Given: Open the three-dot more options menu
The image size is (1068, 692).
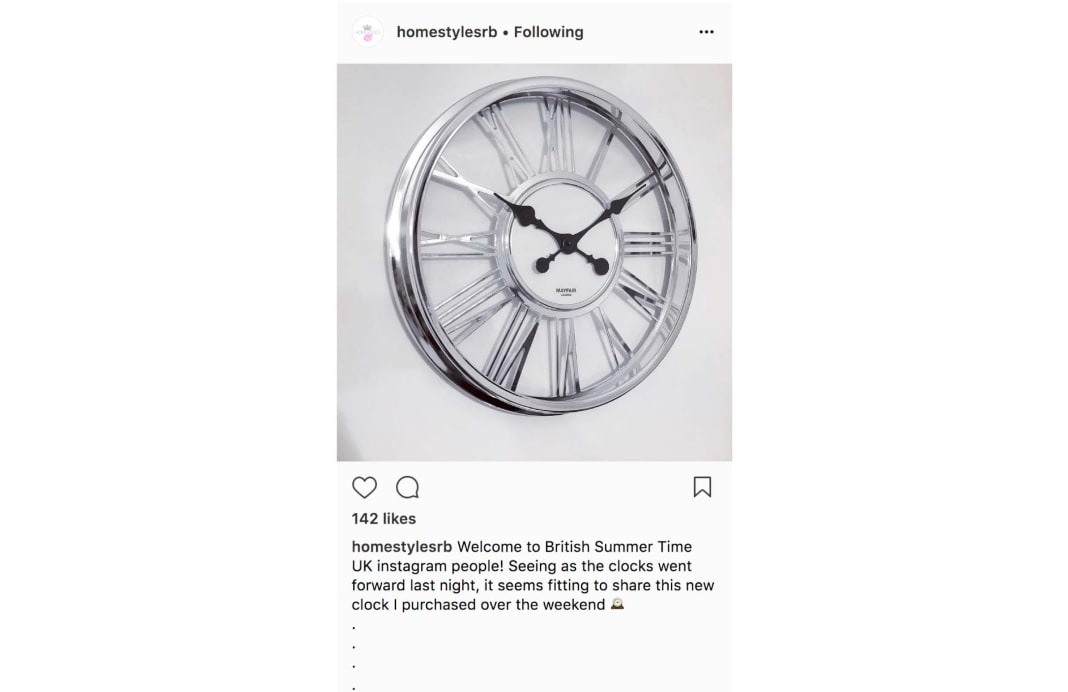Looking at the screenshot, I should 706,32.
